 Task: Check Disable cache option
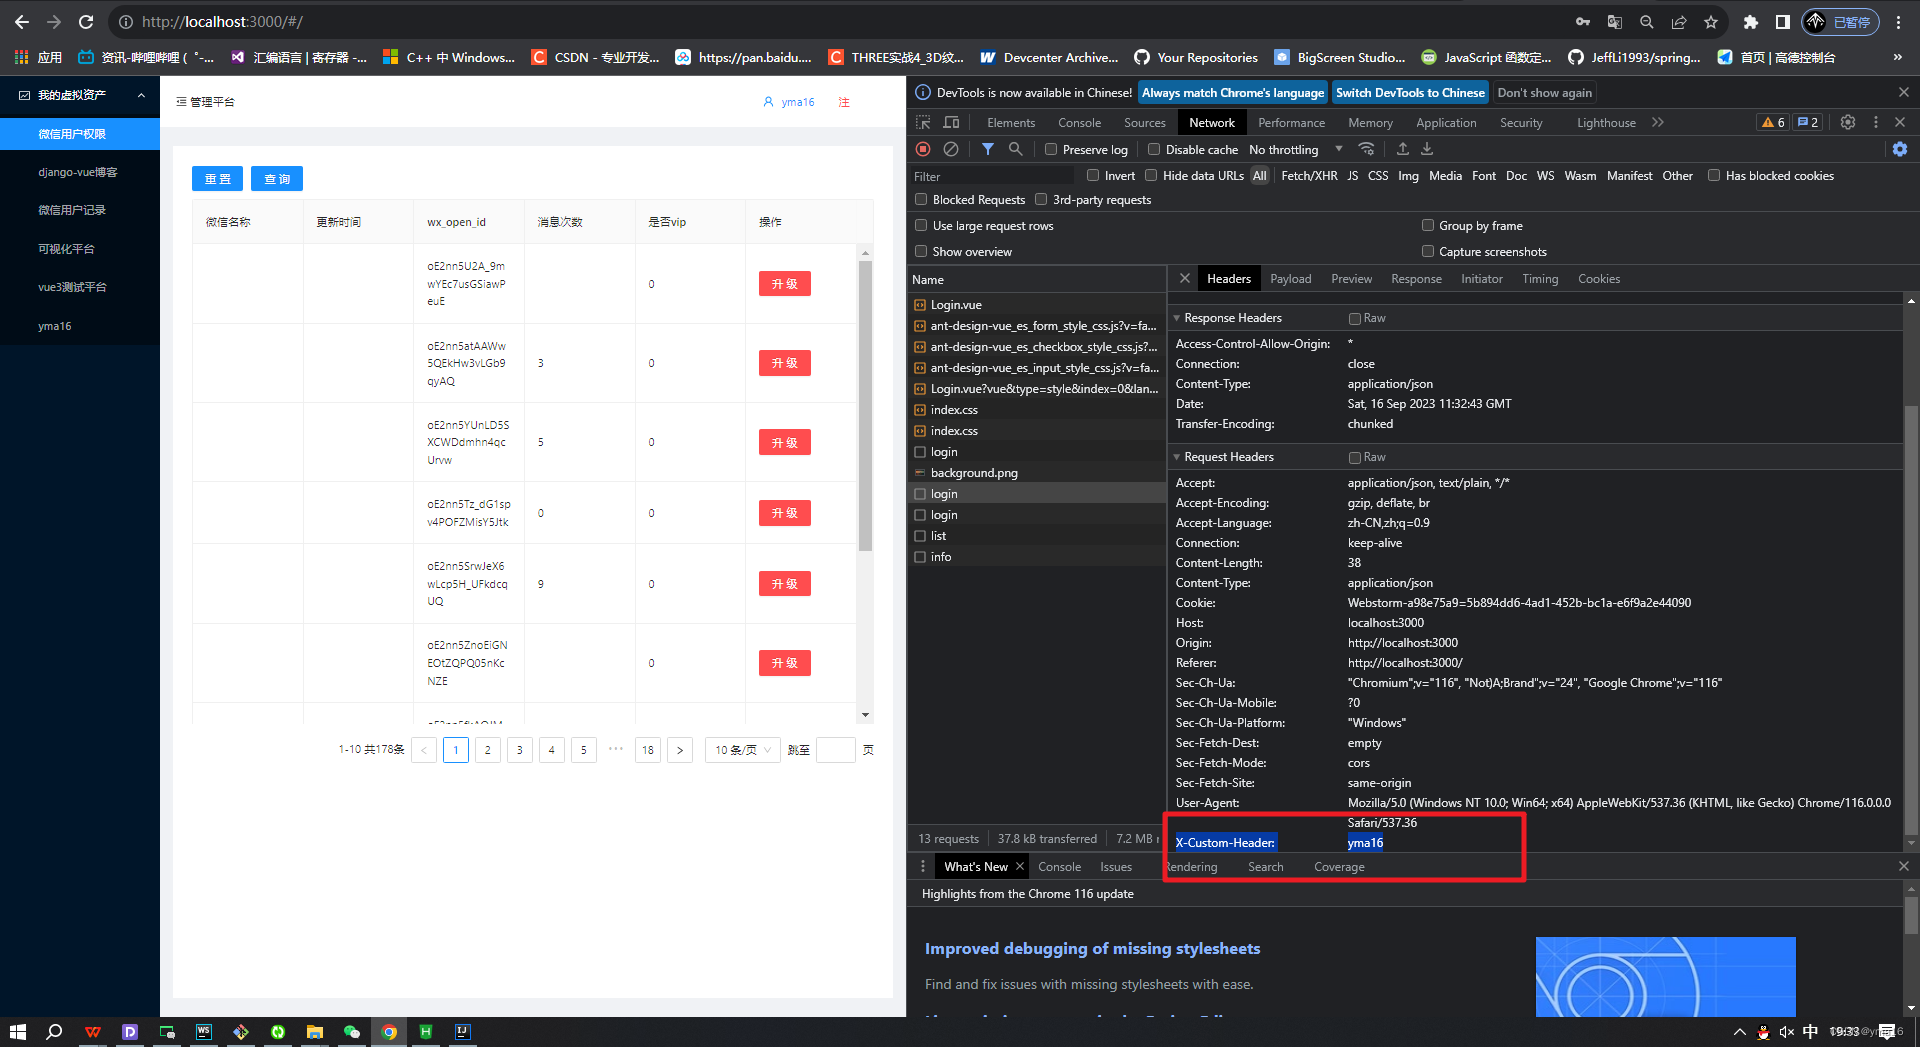(x=1154, y=149)
